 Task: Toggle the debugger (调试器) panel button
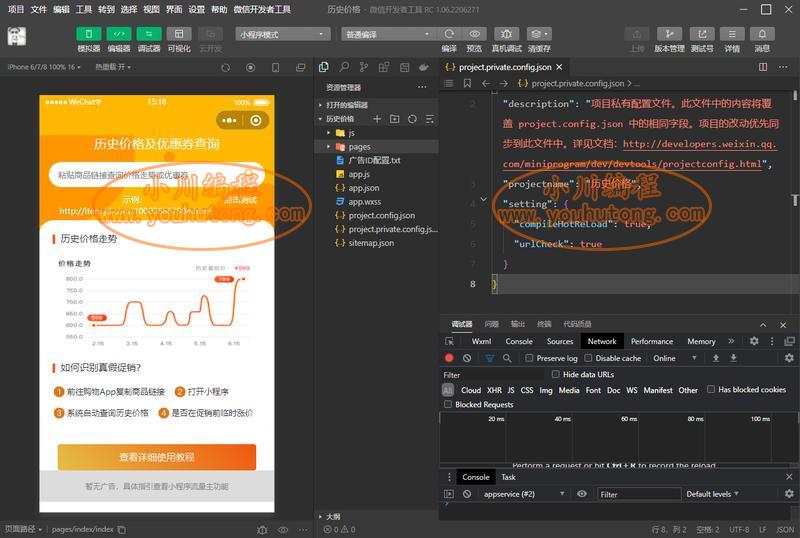click(149, 34)
